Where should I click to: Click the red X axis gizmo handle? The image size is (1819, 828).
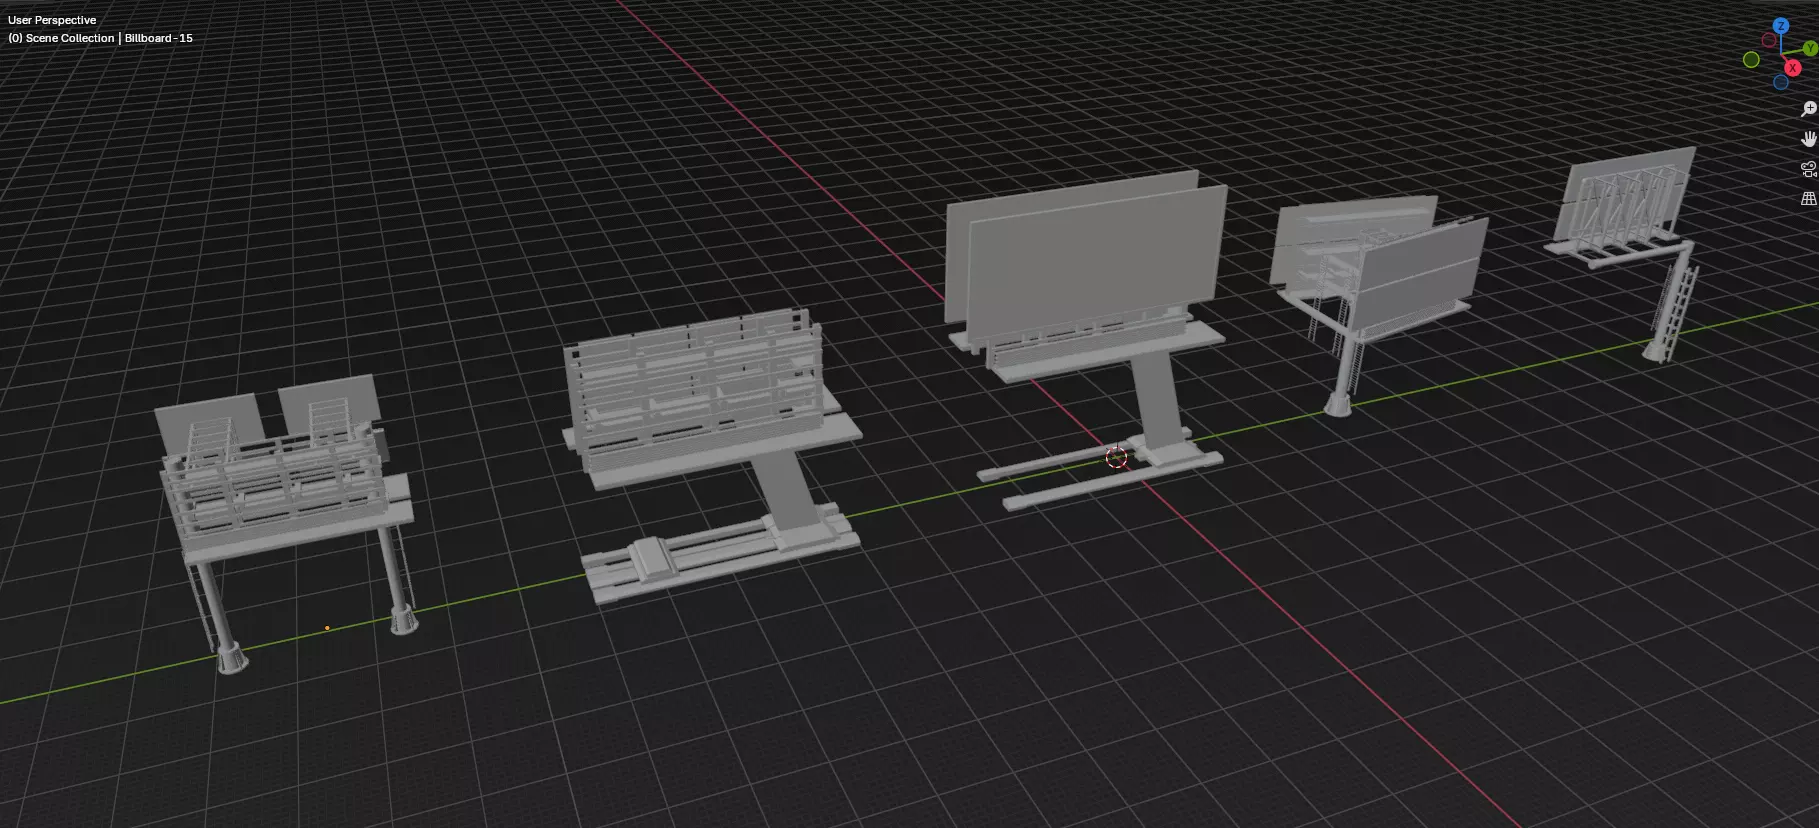tap(1793, 68)
